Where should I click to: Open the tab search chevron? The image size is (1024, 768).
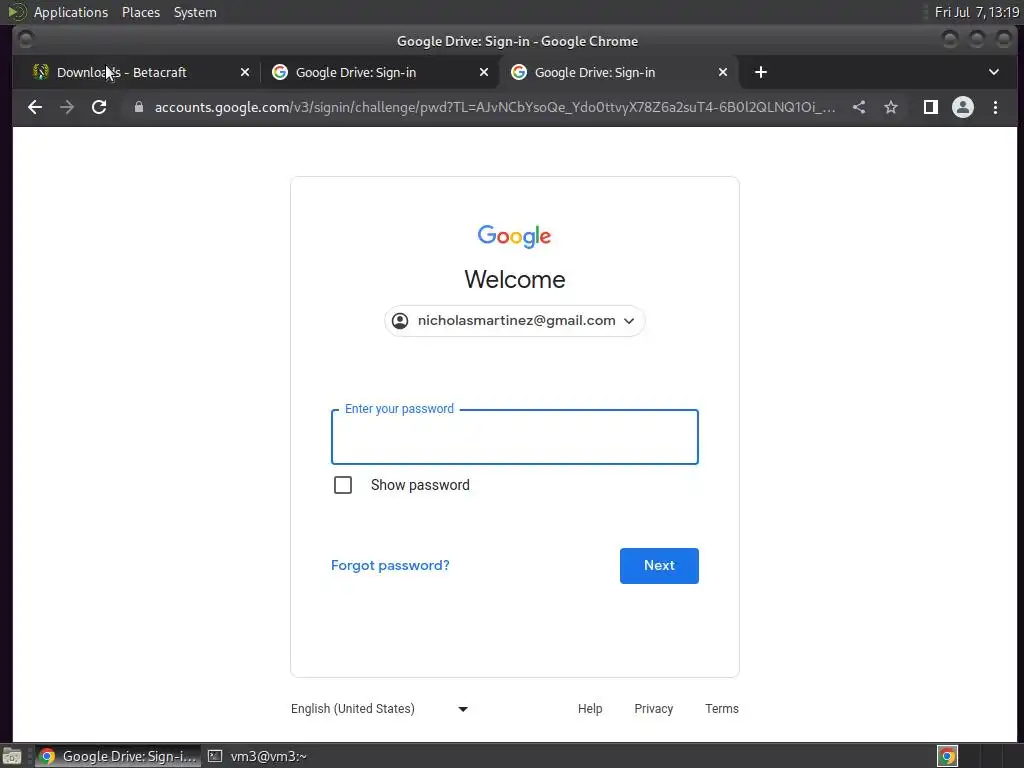(994, 72)
